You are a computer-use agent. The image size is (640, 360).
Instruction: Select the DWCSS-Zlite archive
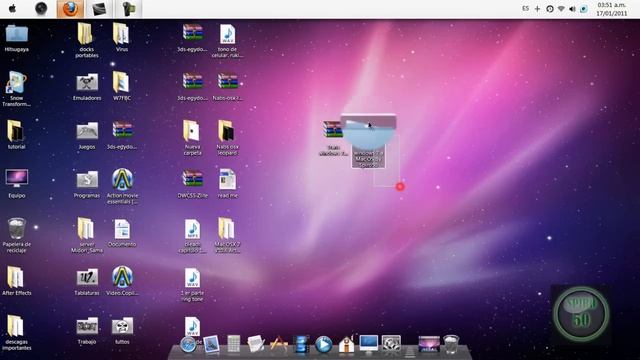click(x=192, y=184)
